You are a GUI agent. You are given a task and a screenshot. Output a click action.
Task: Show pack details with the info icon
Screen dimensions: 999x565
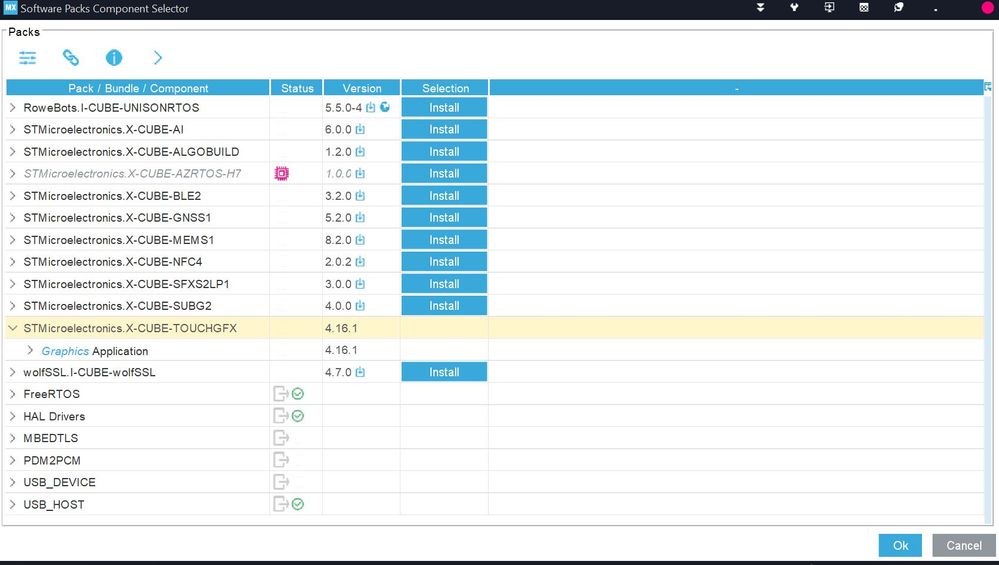coord(113,58)
